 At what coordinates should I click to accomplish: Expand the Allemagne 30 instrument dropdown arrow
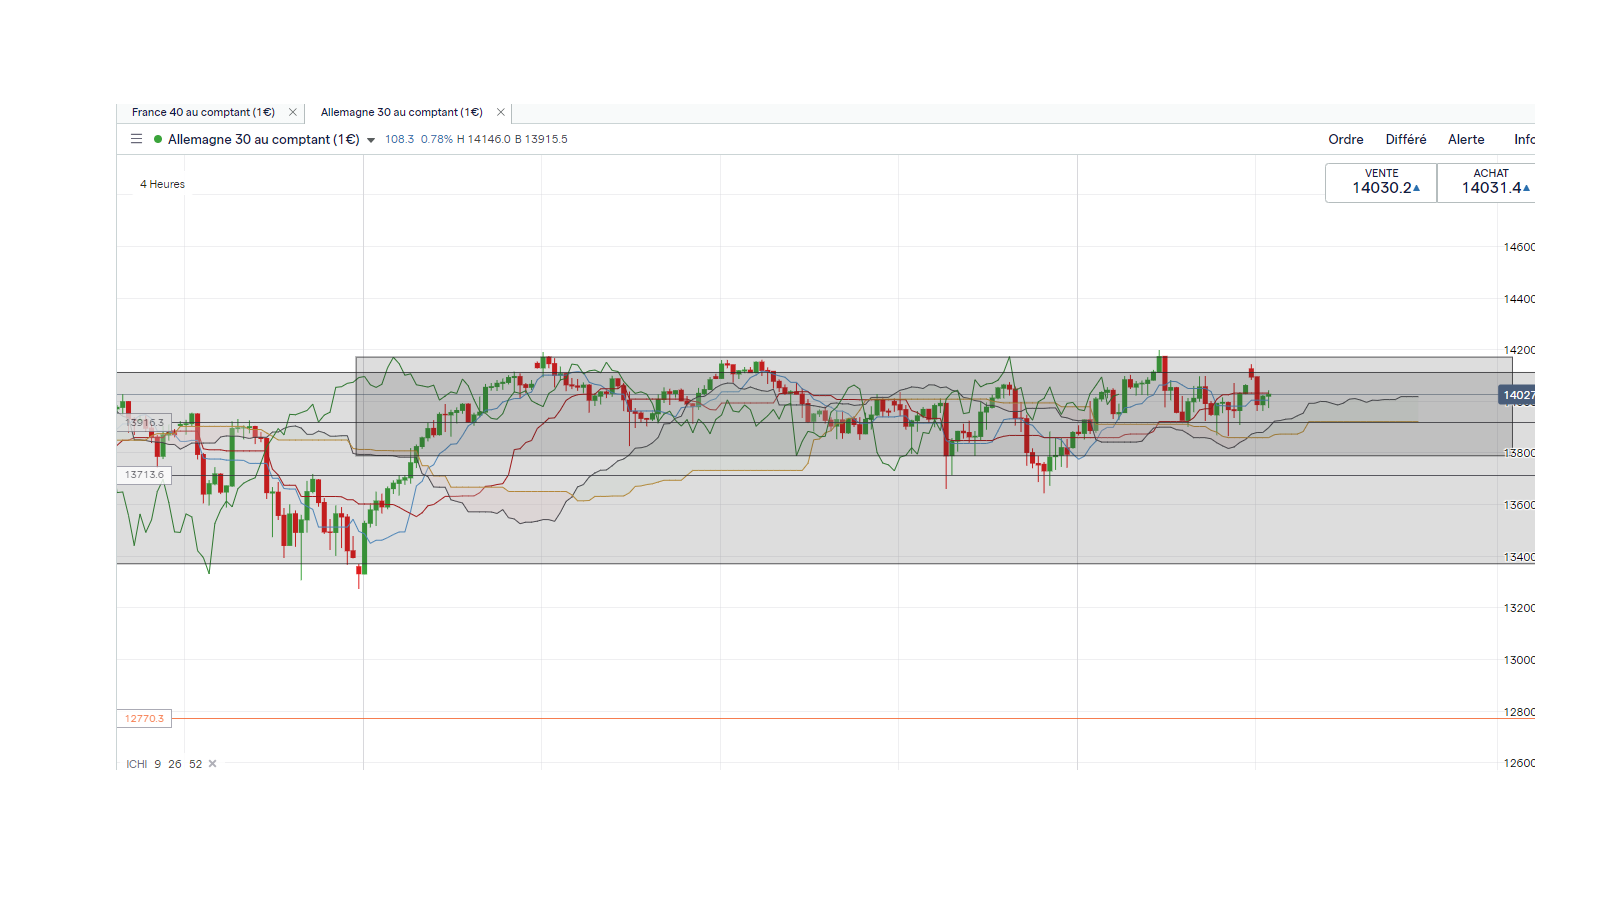pos(371,140)
